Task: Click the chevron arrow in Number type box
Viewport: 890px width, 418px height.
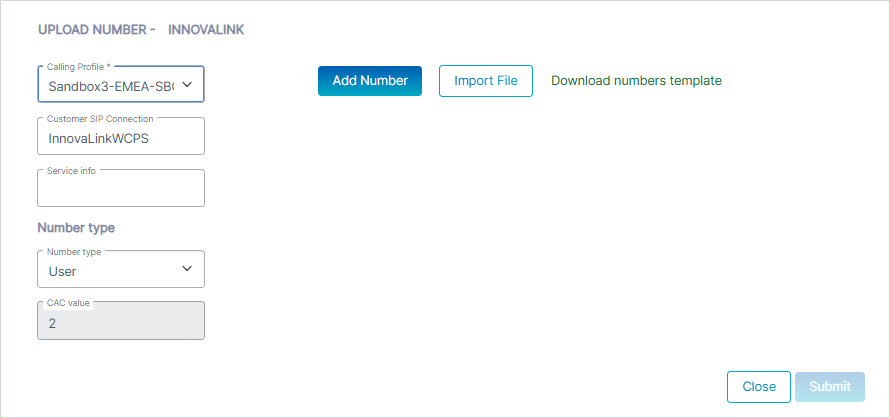Action: (187, 270)
